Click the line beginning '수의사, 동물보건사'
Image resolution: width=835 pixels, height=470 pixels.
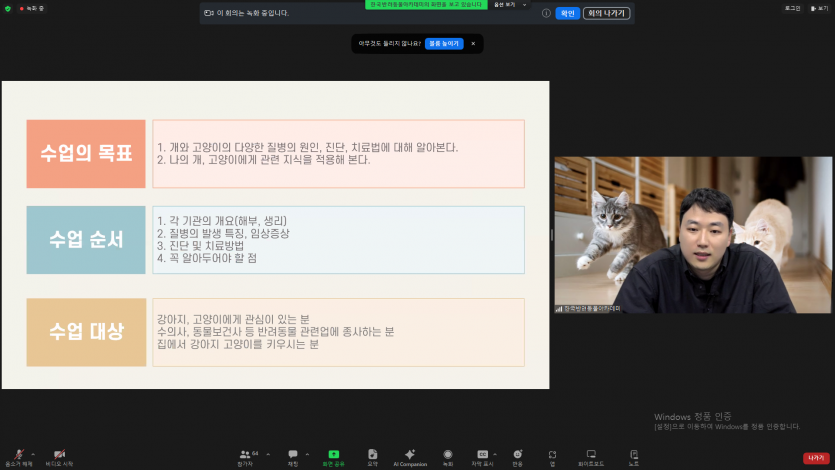[x=275, y=332]
